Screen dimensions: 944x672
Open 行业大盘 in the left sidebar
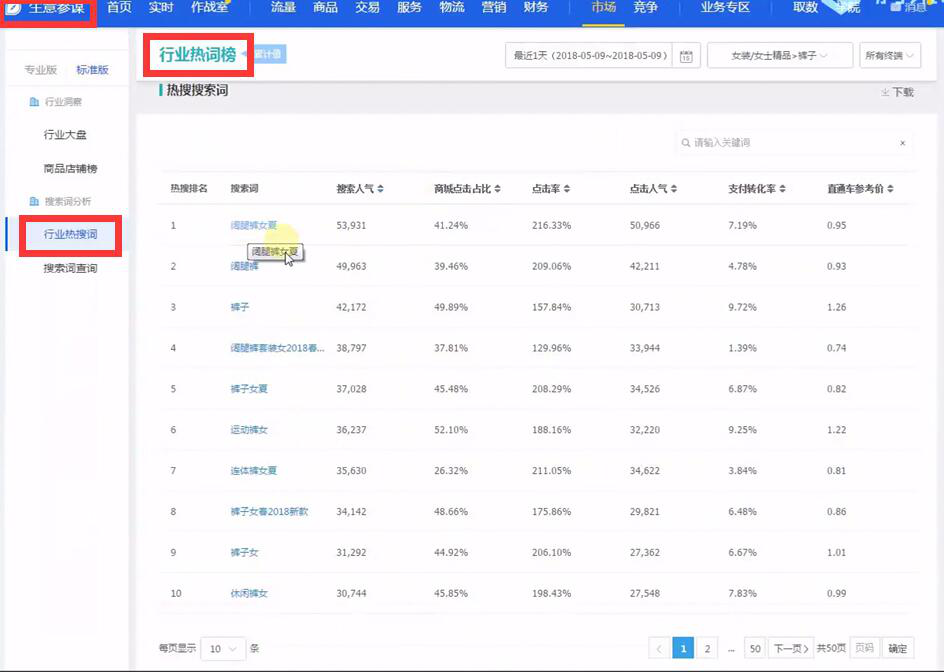click(72, 135)
